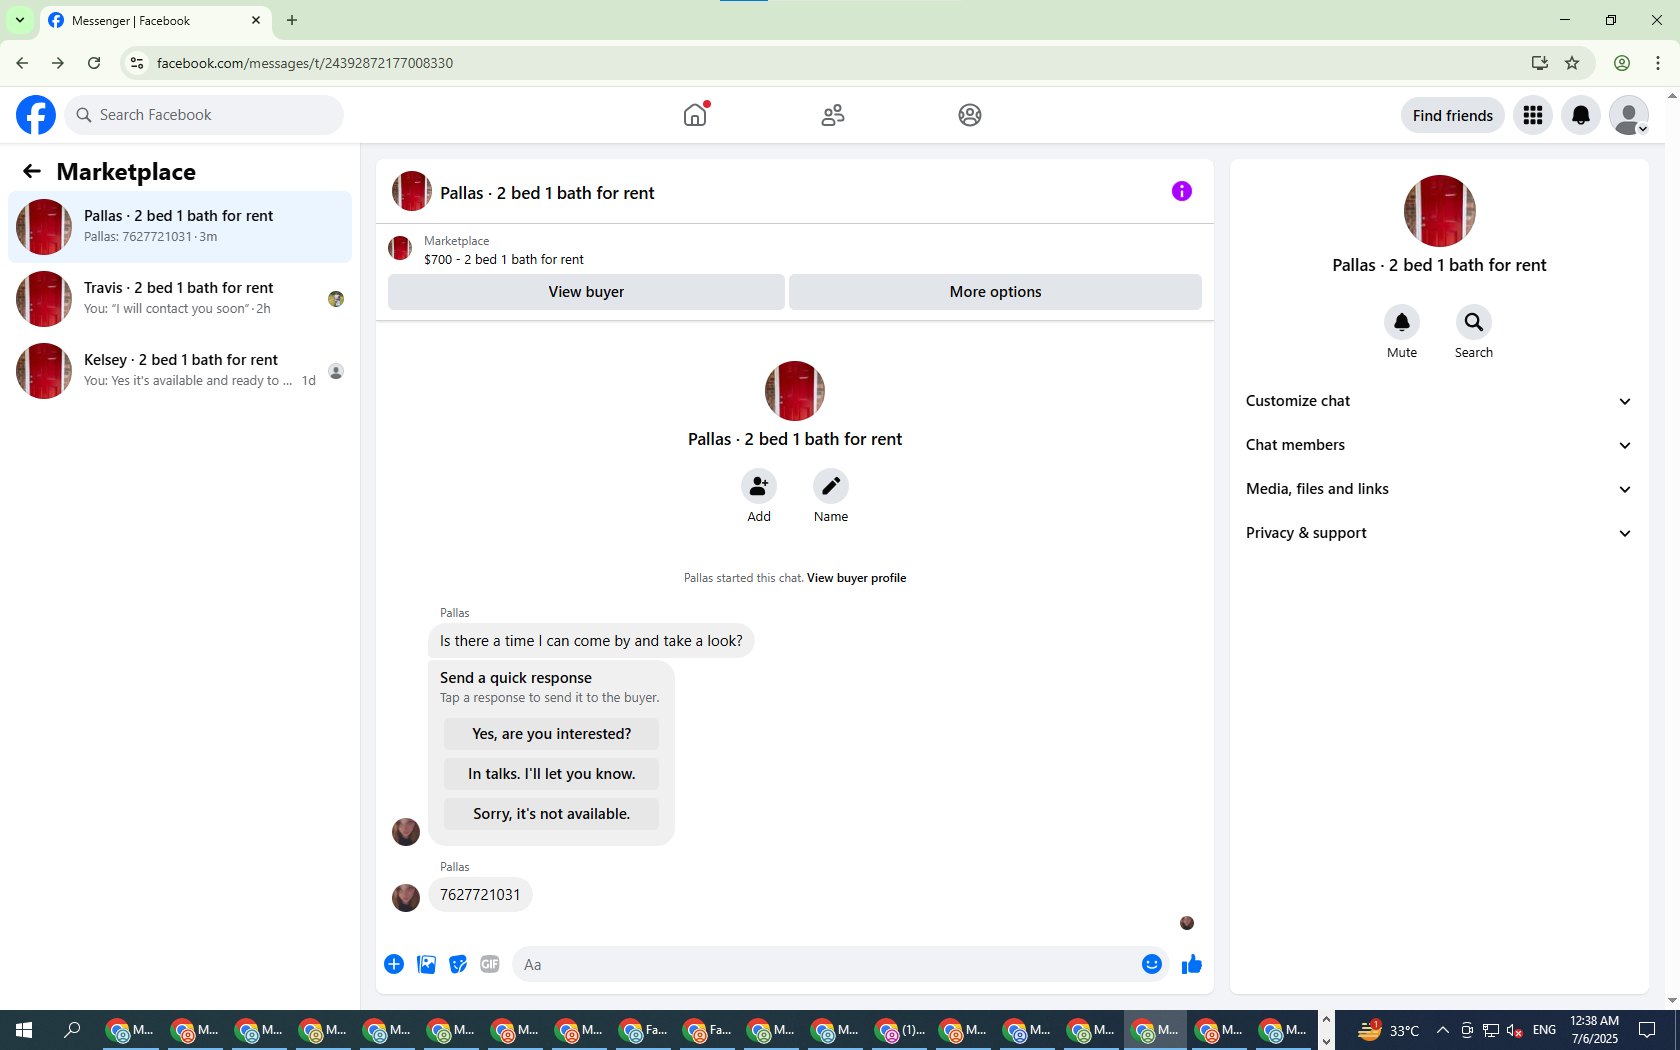Open Windows taskbar search
Viewport: 1680px width, 1050px height.
(x=72, y=1030)
